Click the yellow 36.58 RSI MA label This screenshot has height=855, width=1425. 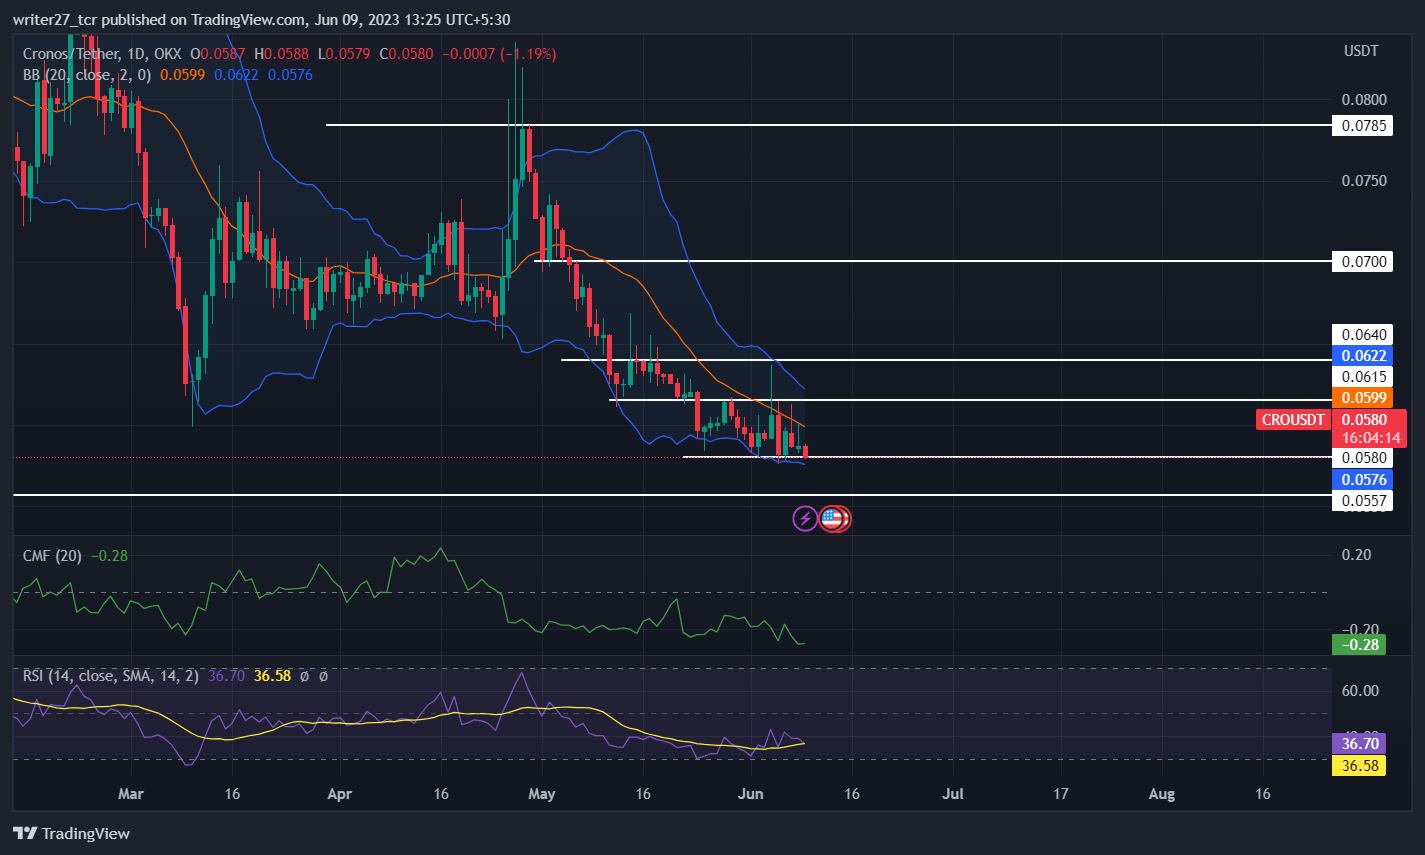pos(1359,766)
